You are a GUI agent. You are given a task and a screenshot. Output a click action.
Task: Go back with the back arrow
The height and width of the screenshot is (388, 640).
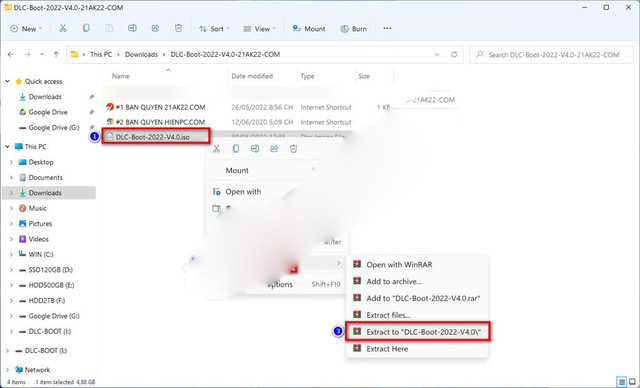pyautogui.click(x=11, y=54)
